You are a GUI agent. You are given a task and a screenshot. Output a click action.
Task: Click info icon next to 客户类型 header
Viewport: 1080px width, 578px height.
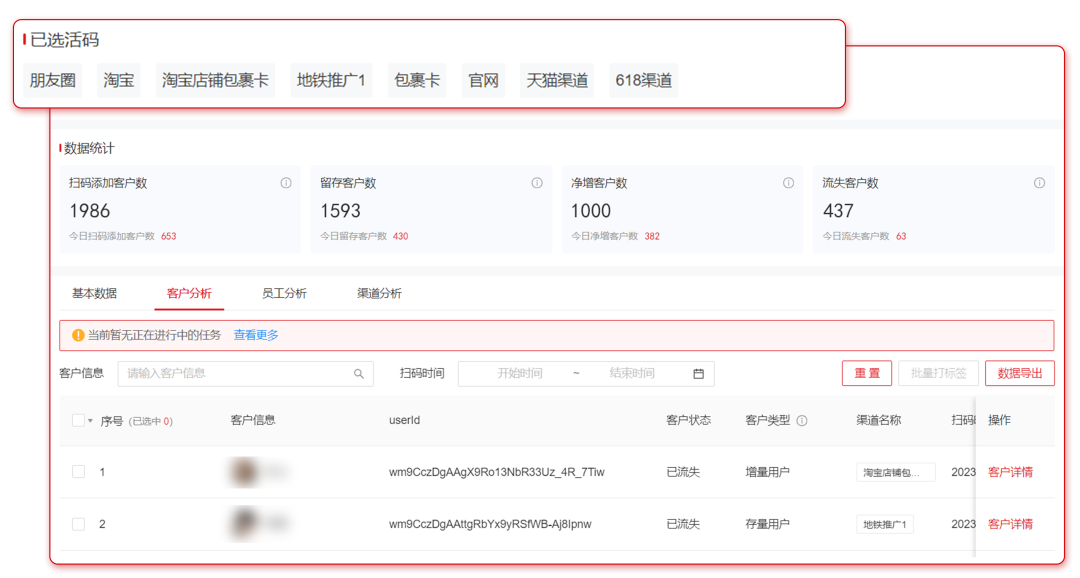point(802,421)
